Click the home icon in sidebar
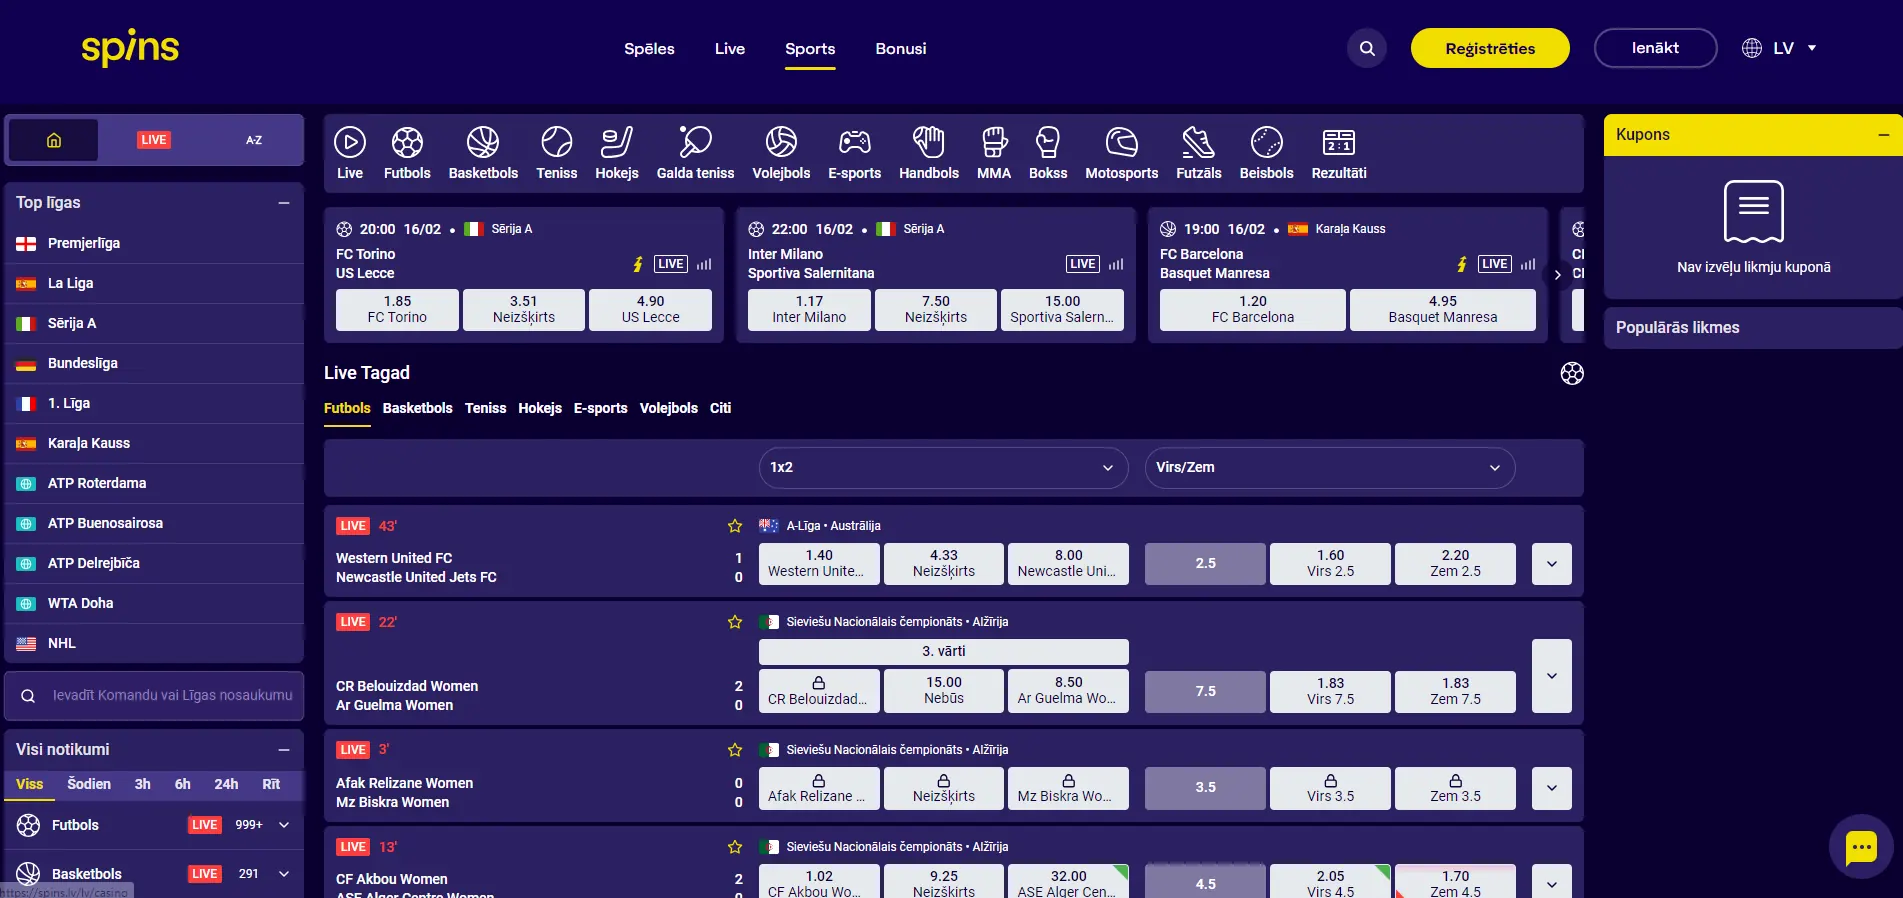 point(54,140)
